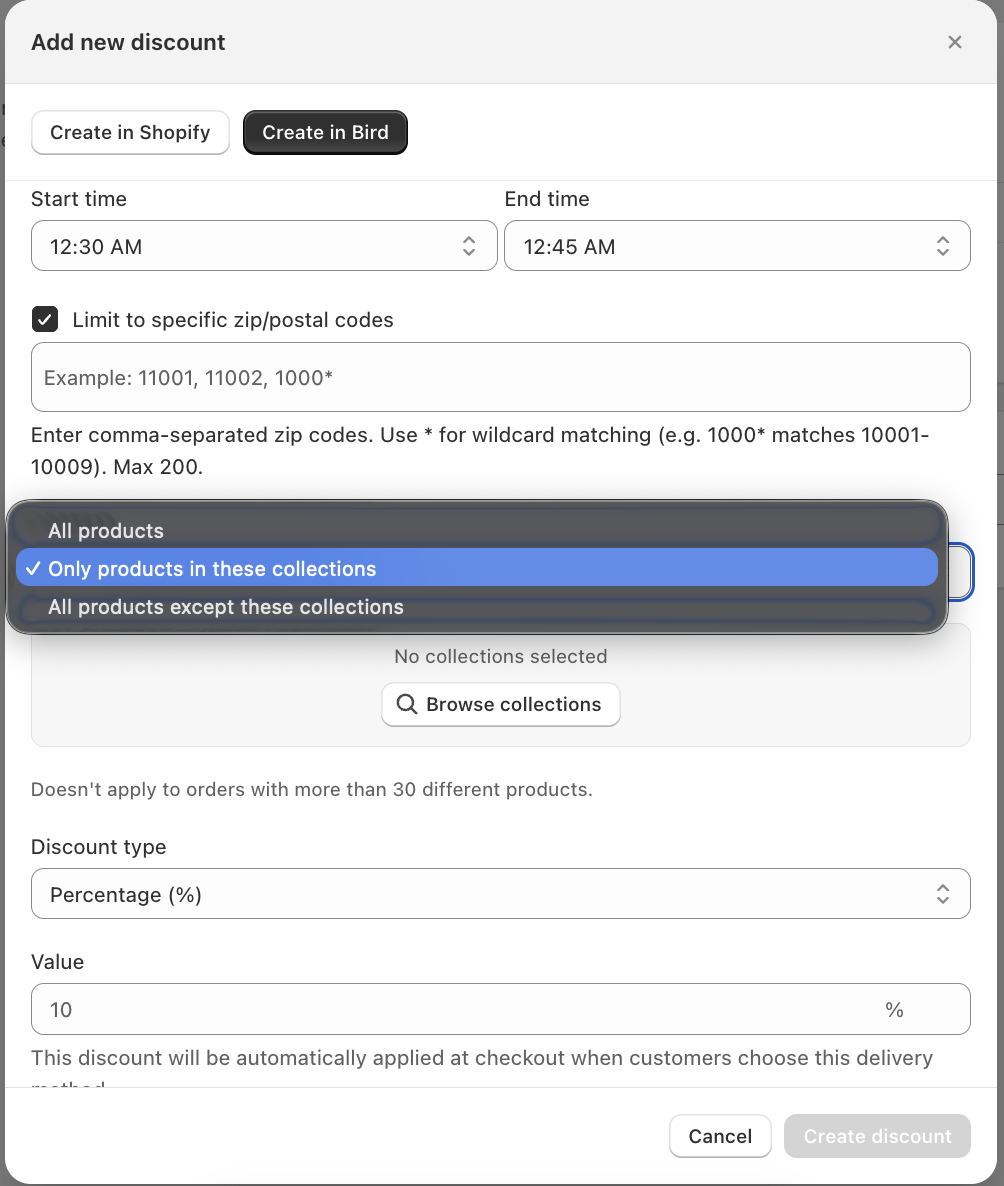Click the End time stepper arrows
This screenshot has width=1004, height=1186.
tap(943, 246)
